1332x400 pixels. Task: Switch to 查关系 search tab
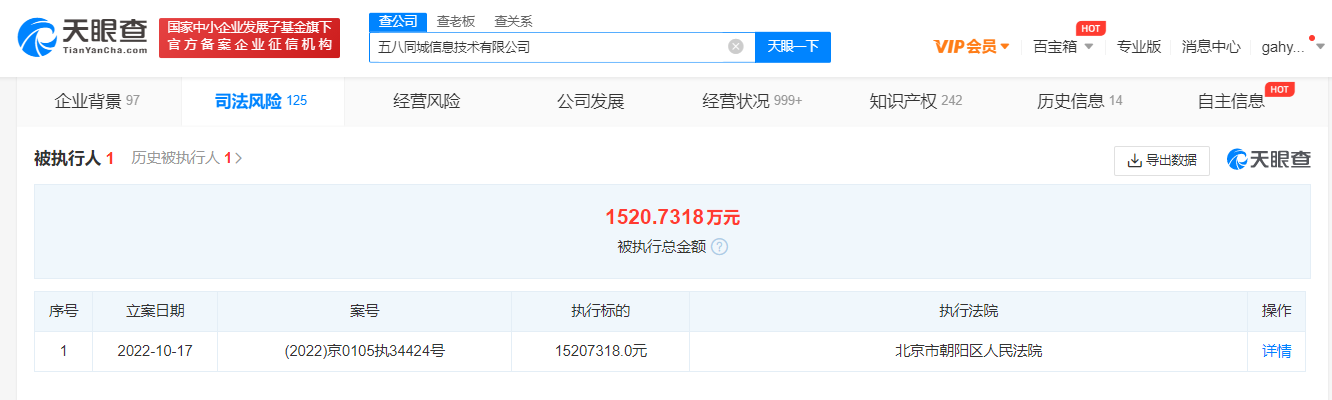513,21
